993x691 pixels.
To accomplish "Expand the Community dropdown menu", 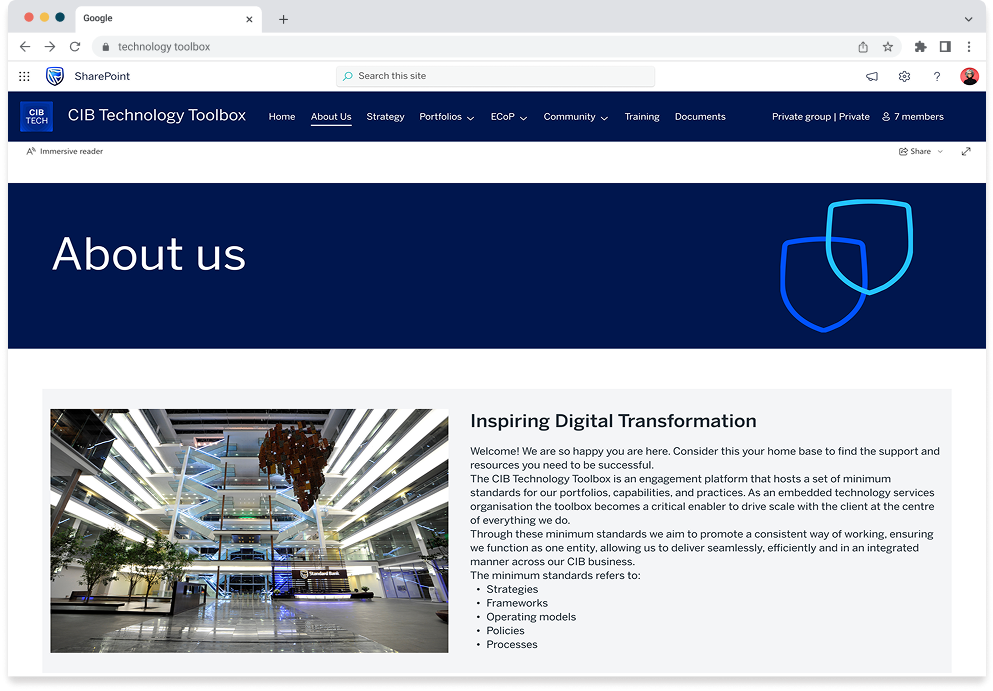I will tap(575, 117).
